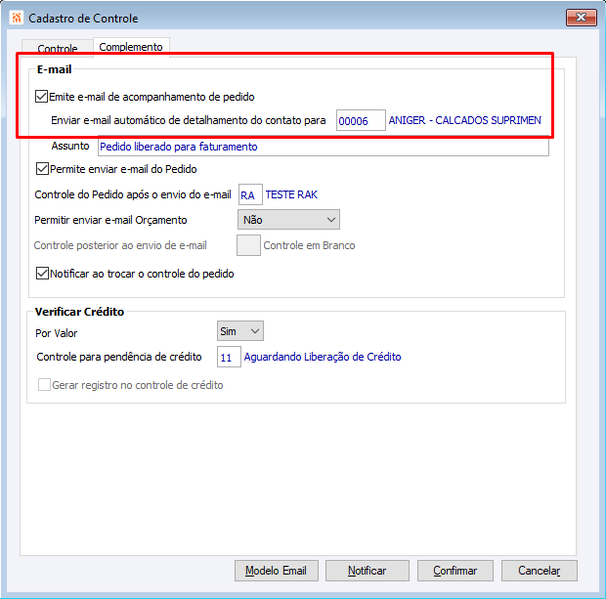The width and height of the screenshot is (606, 599).
Task: Toggle Emite e-mail de acompanhamento de pedido
Action: (41, 97)
